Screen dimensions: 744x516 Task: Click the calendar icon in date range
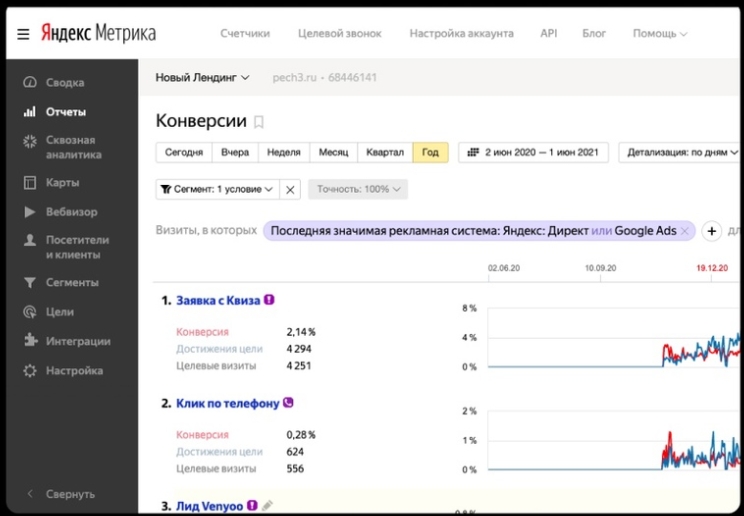coord(473,152)
